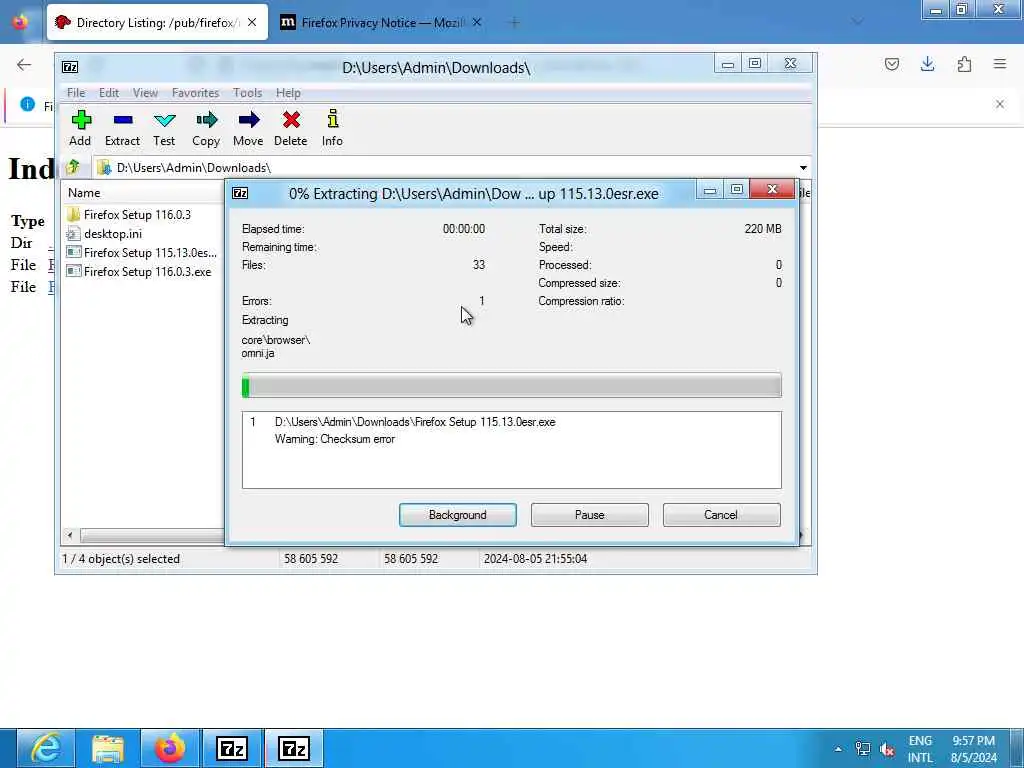Click the second 7-Zip taskbar button
The width and height of the screenshot is (1024, 768).
point(293,748)
